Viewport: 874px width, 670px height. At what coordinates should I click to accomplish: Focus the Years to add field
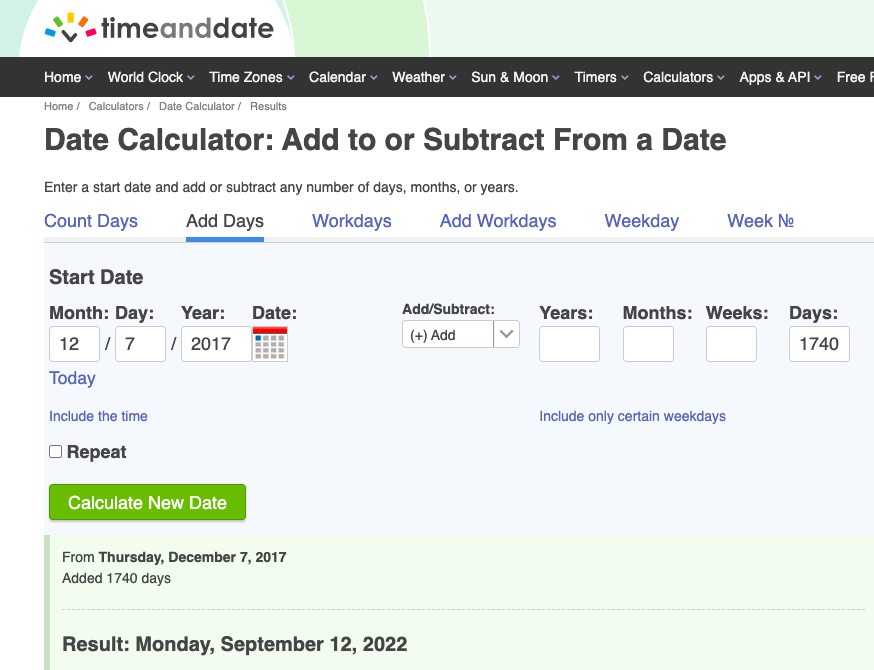click(569, 344)
